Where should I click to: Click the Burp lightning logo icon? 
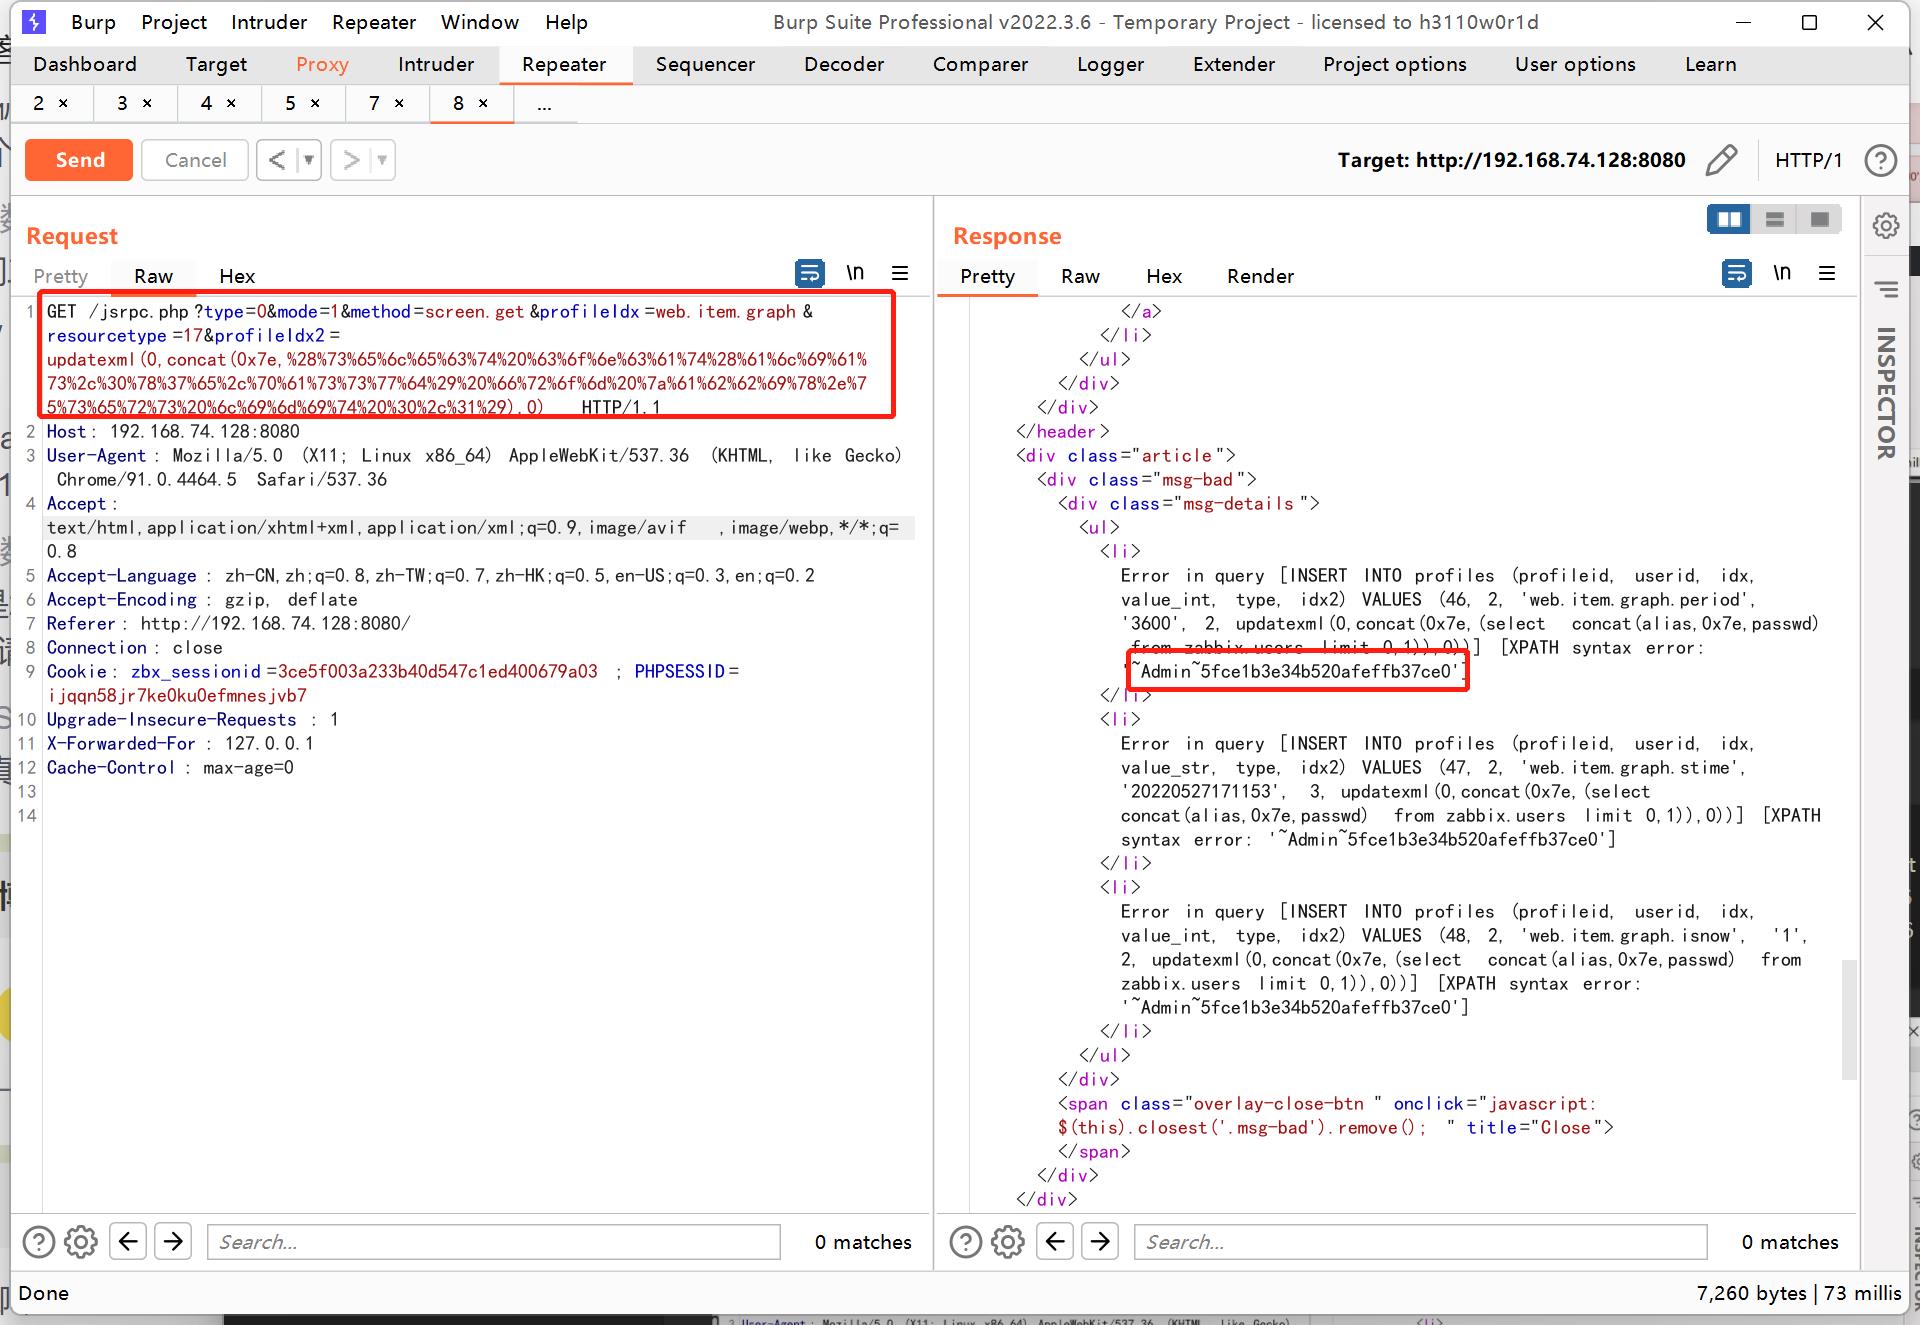pos(34,22)
